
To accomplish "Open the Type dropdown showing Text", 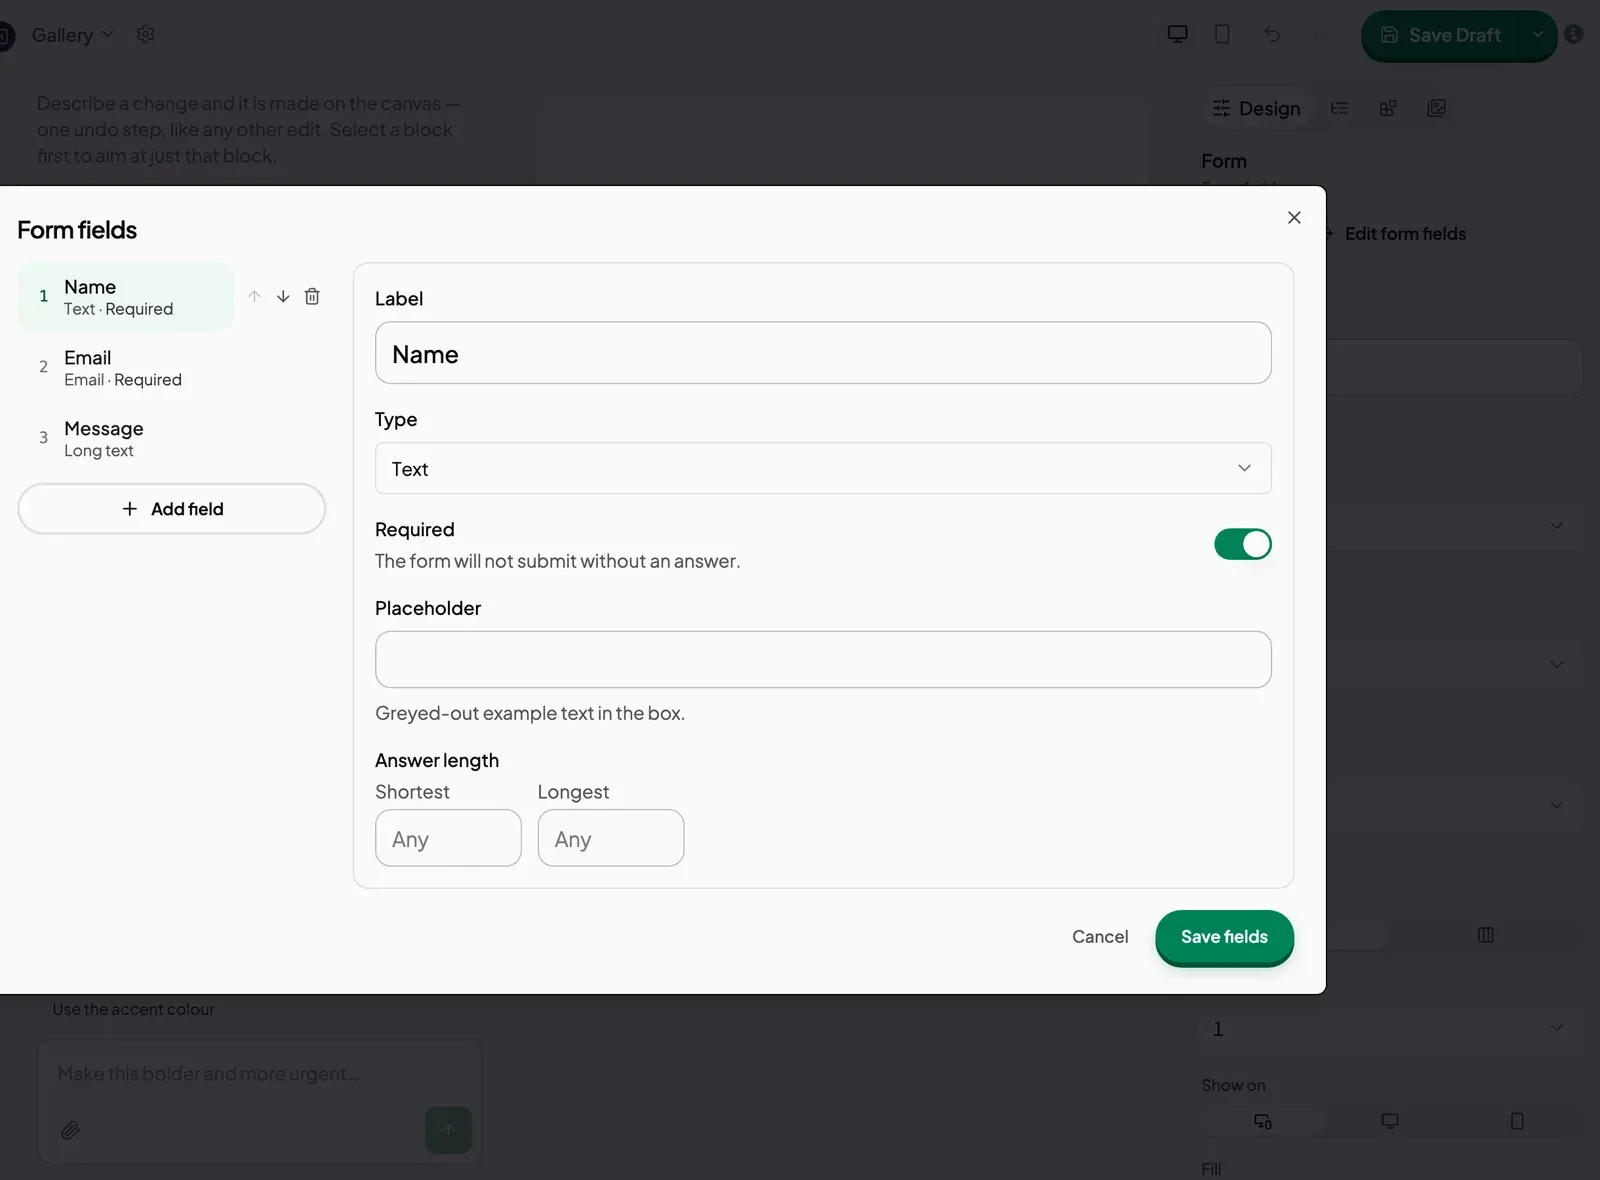I will 823,468.
